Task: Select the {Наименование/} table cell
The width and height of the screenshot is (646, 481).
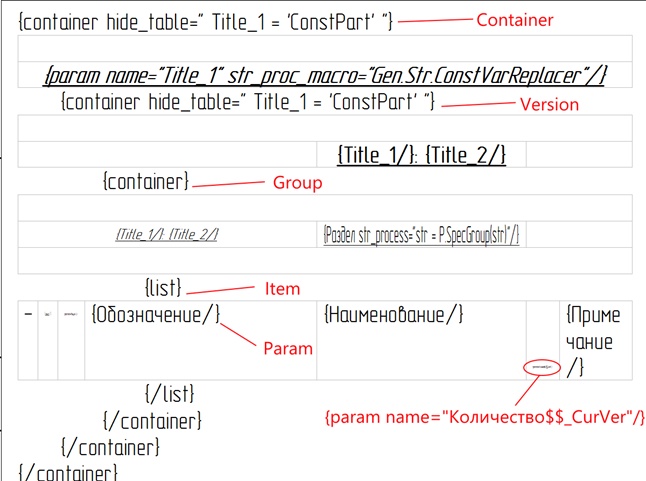Action: click(x=394, y=315)
